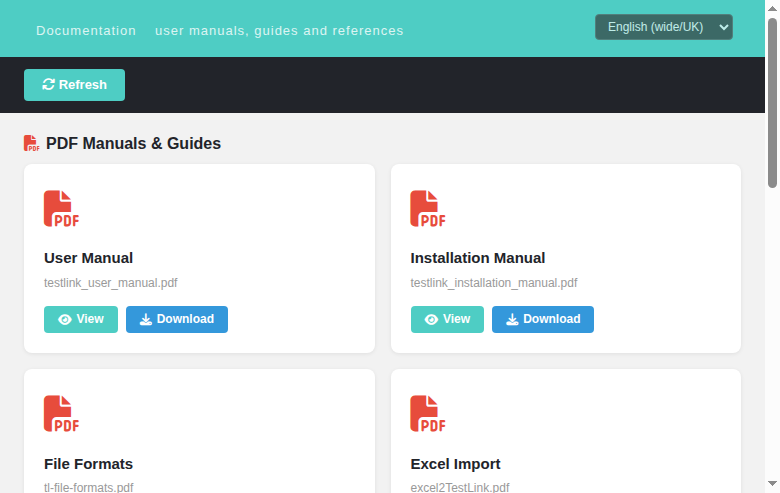Click the User Manual PDF file icon
Viewport: 780px width, 493px height.
(x=61, y=208)
